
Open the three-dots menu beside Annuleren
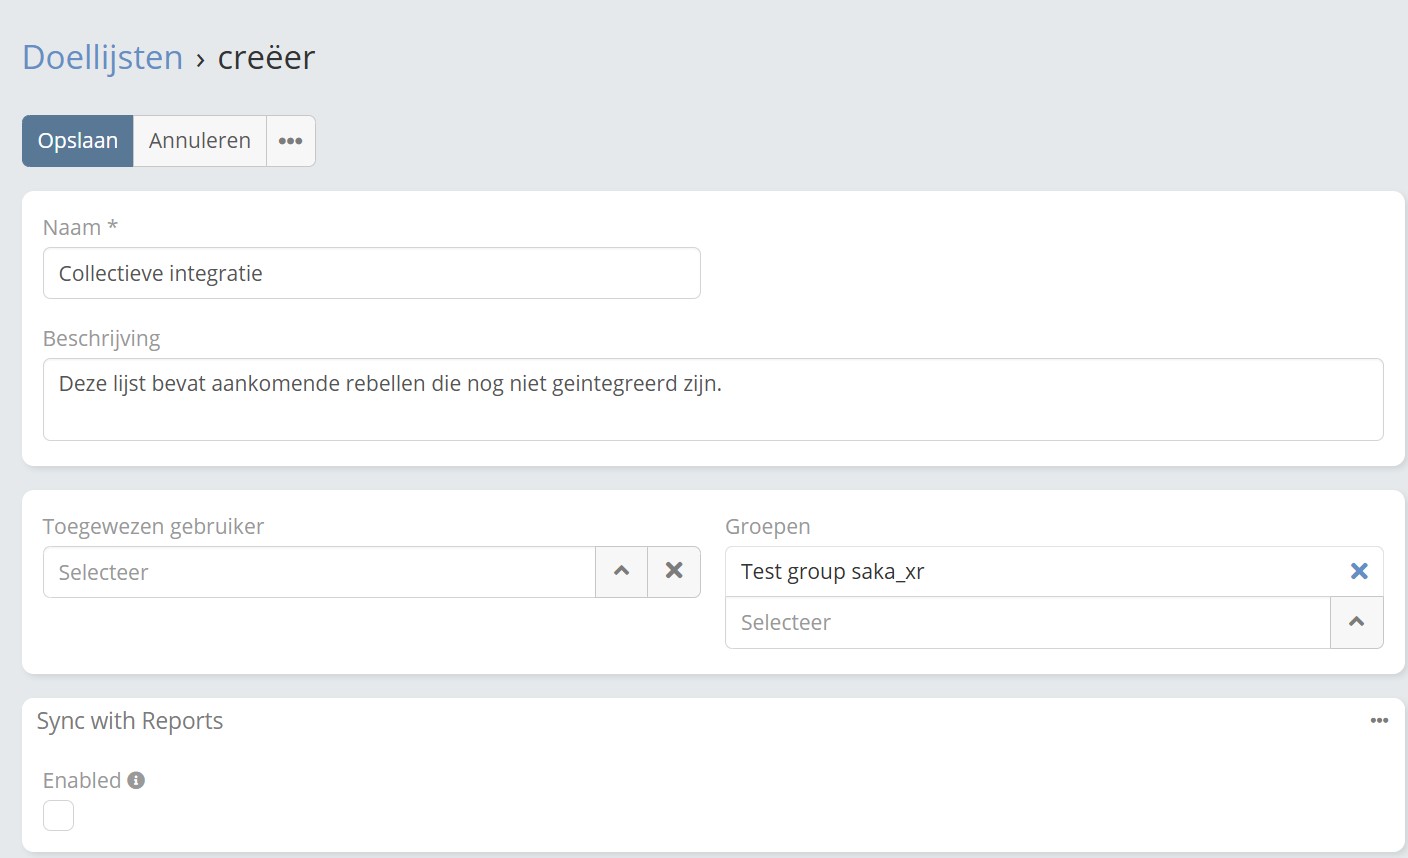[x=291, y=141]
